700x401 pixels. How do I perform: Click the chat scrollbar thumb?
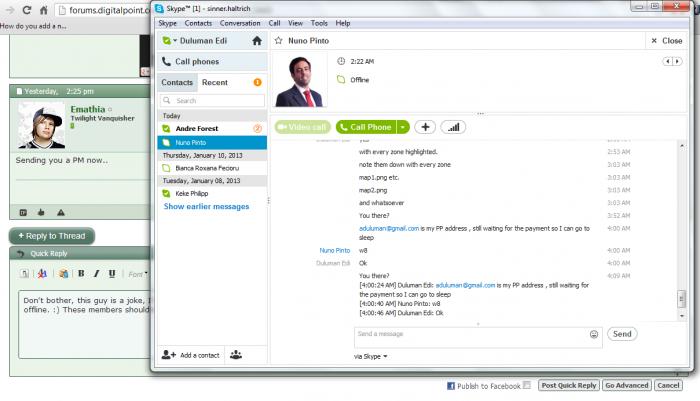click(x=681, y=299)
